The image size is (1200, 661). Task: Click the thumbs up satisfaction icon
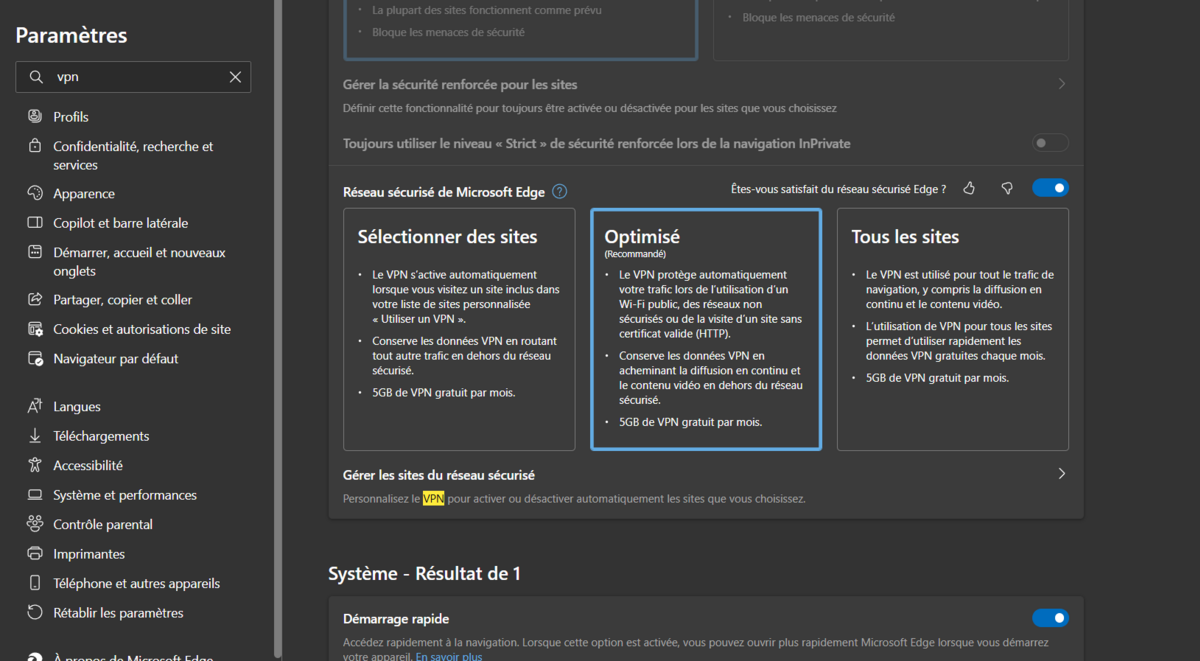(x=969, y=188)
